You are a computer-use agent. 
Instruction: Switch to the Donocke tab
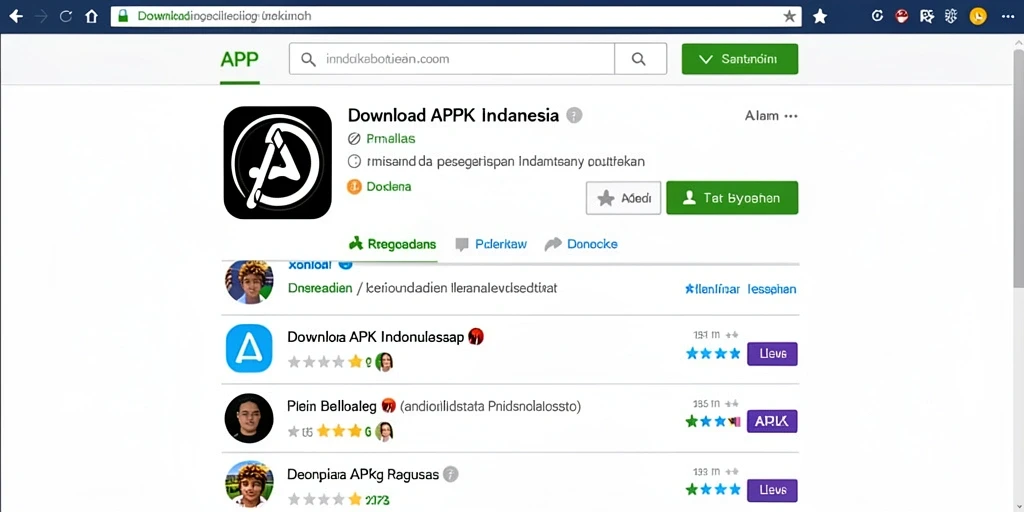(581, 244)
